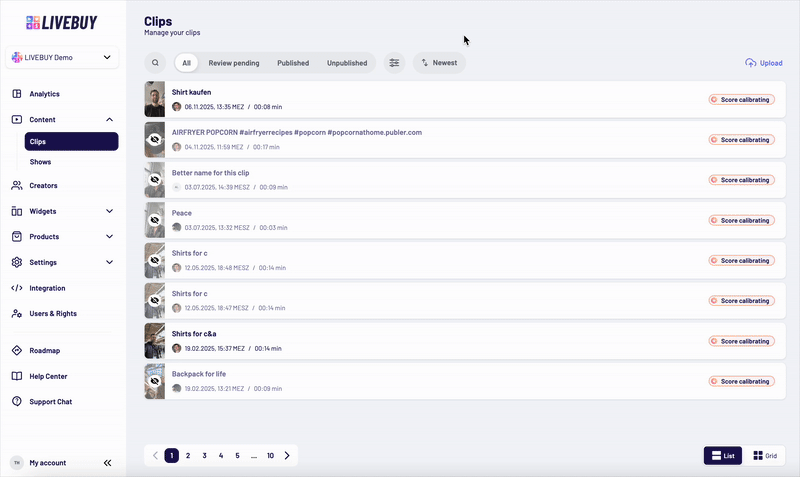800x477 pixels.
Task: Open the Shirt kaufen clip thumbnail
Action: [x=154, y=99]
